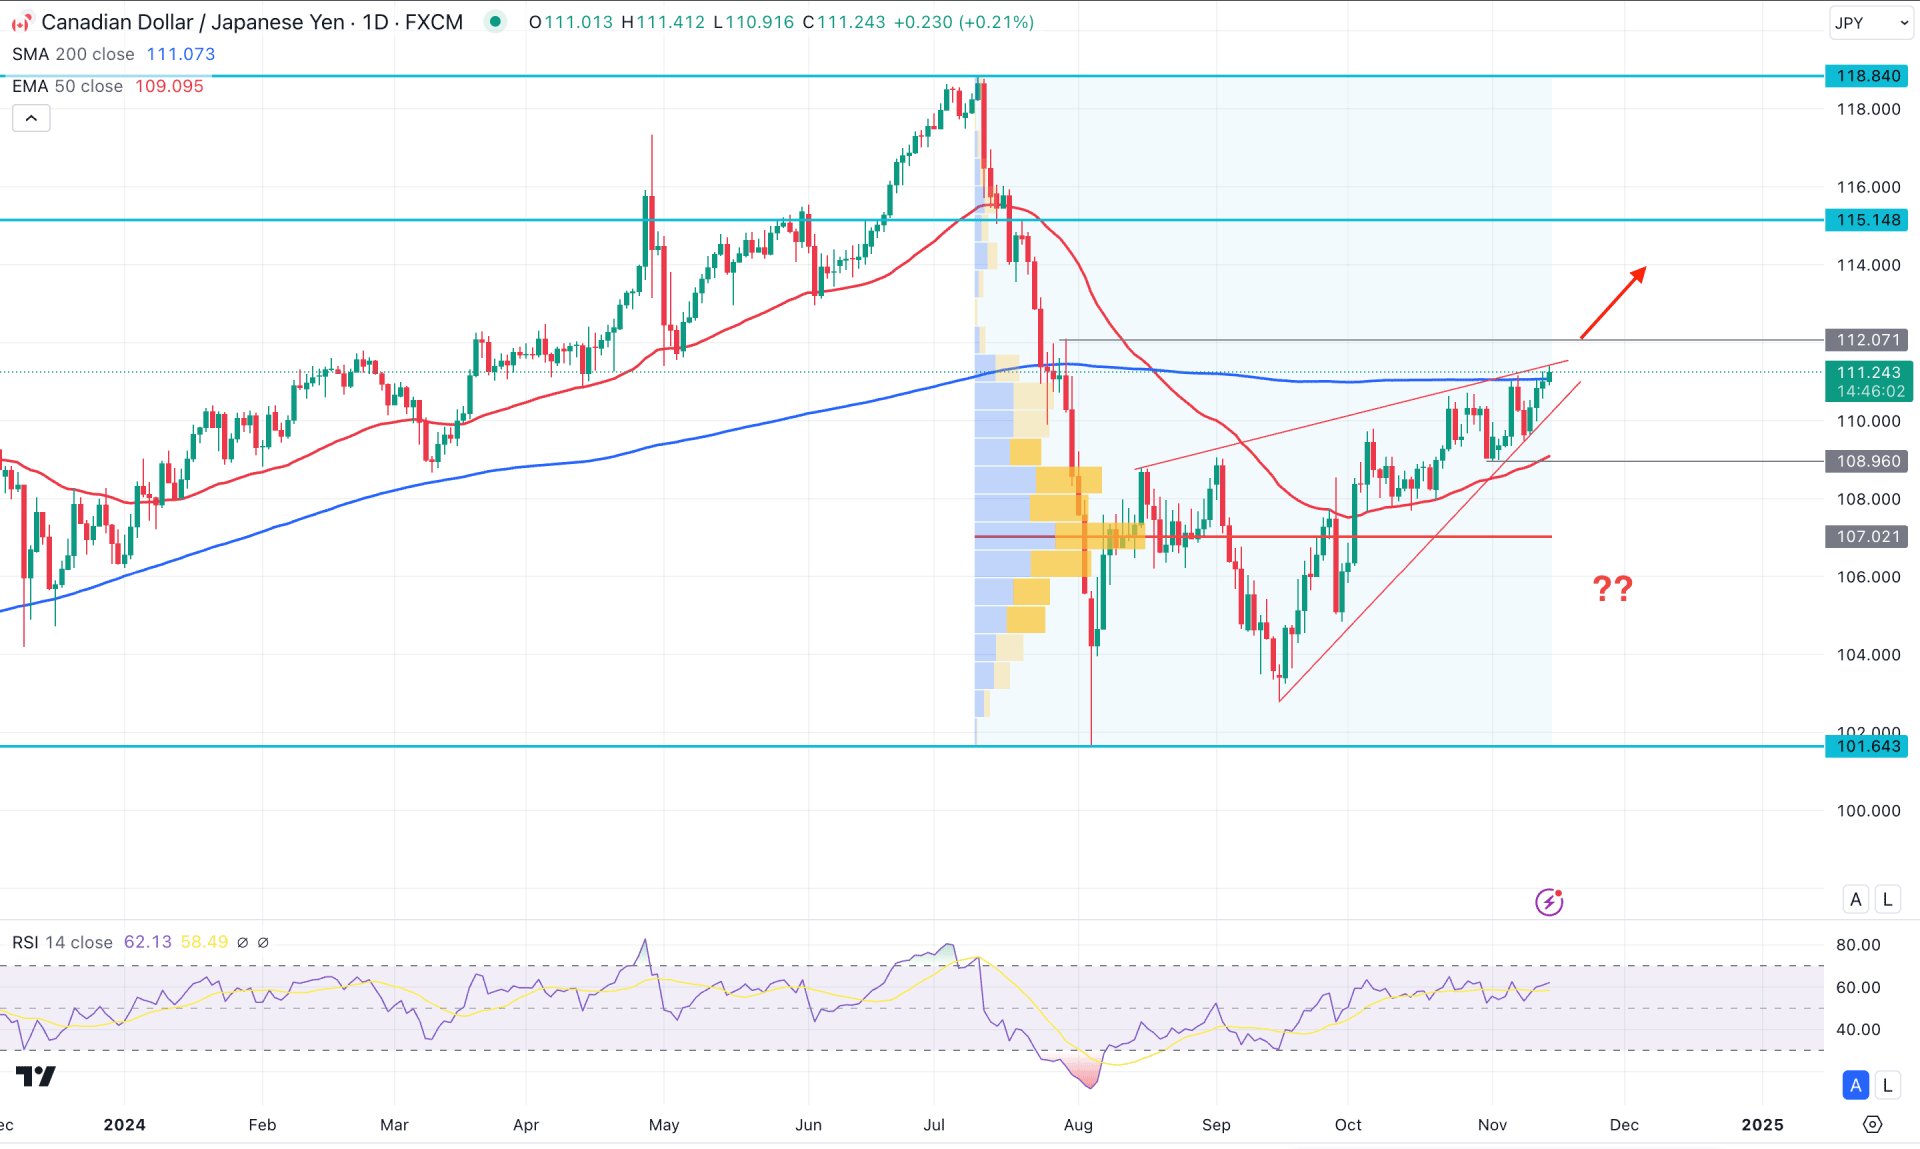Click the 100.000 price axis value
Screen dimensions: 1920x1149
coord(1868,811)
